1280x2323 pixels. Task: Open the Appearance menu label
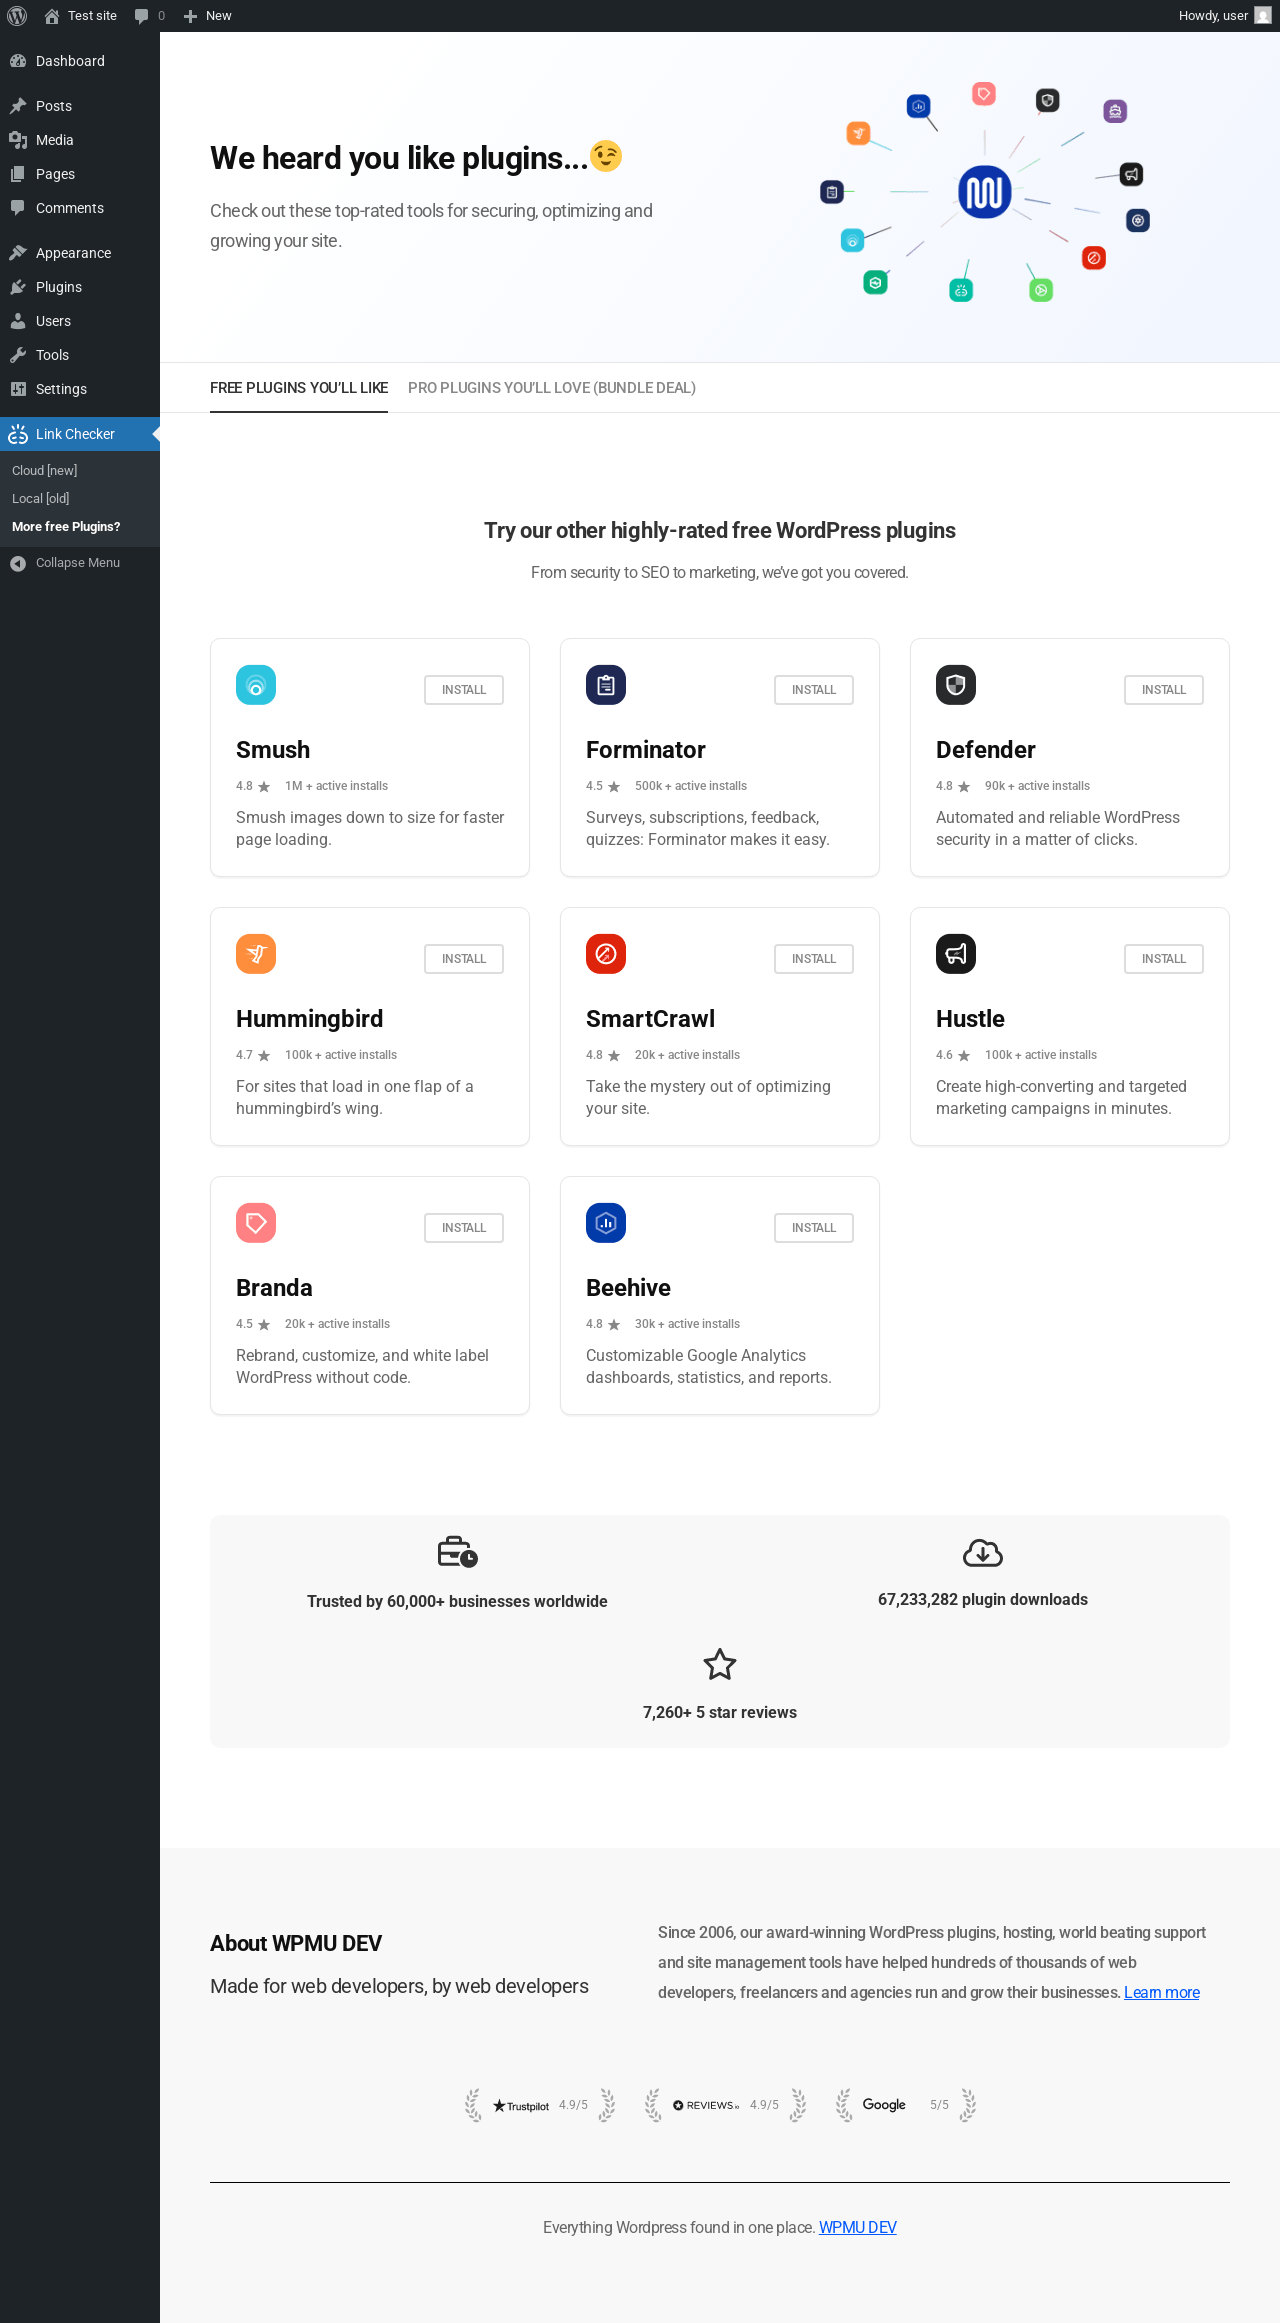[x=74, y=253]
